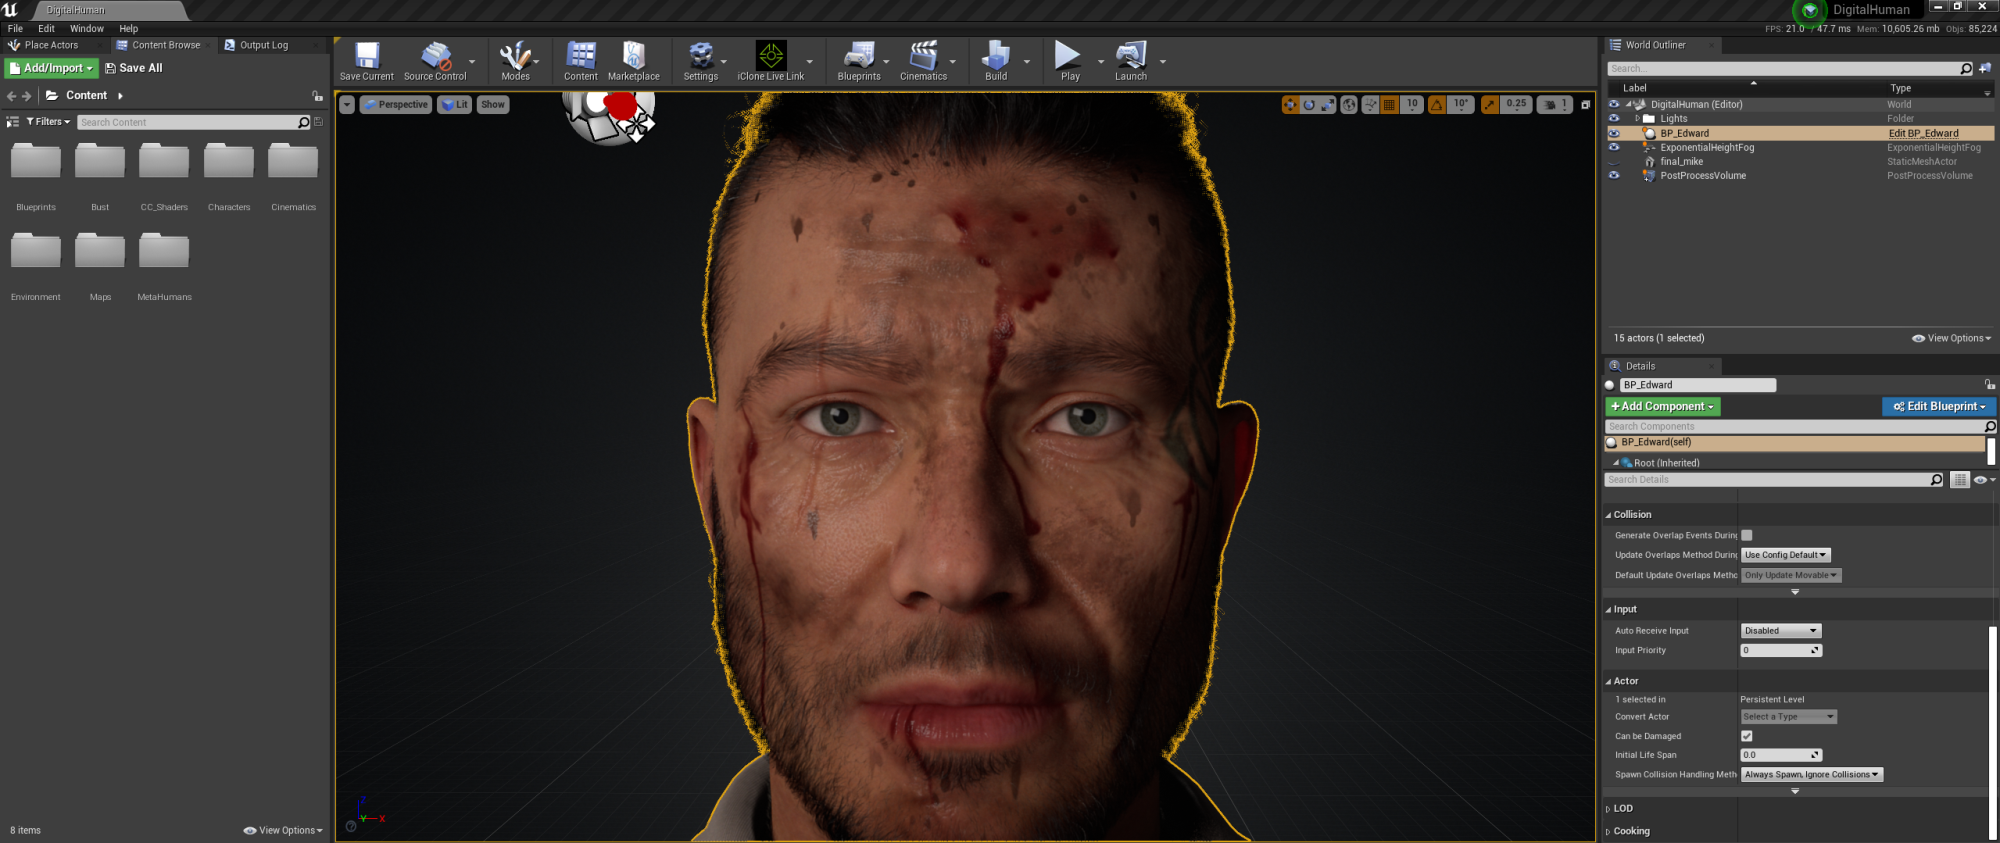Open surface snapping options in viewport

(x=1370, y=104)
